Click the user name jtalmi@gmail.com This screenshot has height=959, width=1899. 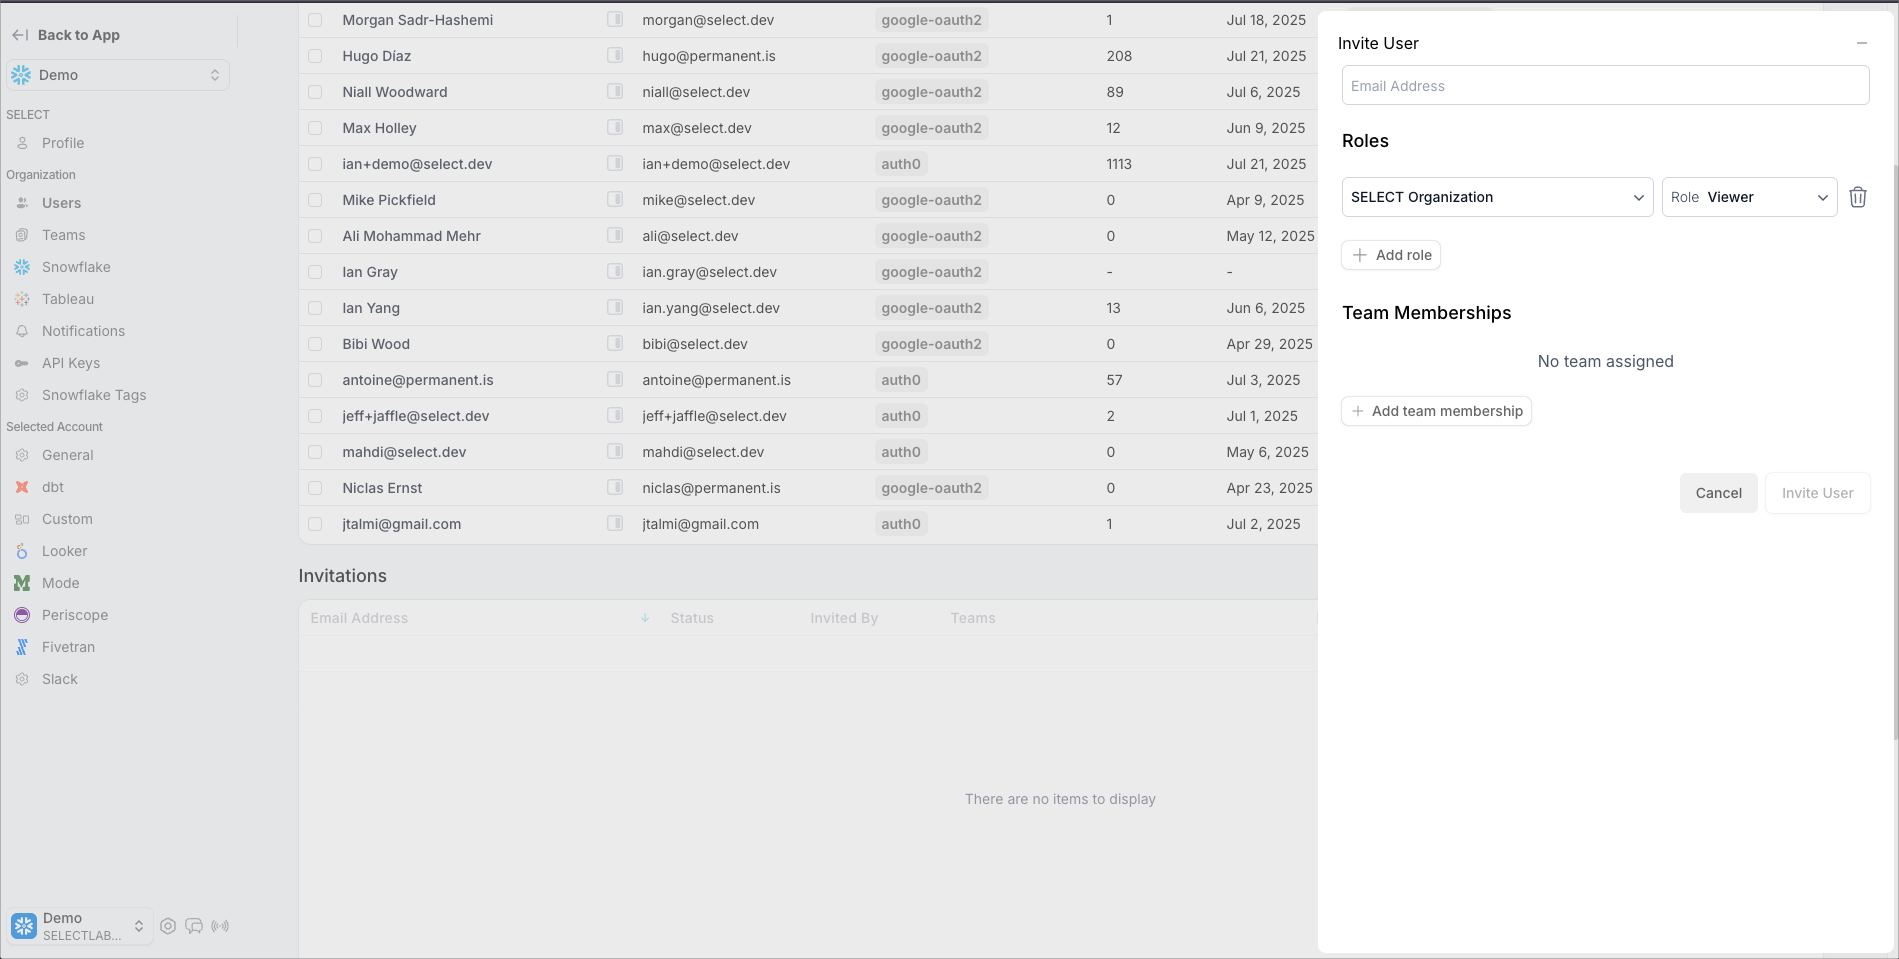401,524
